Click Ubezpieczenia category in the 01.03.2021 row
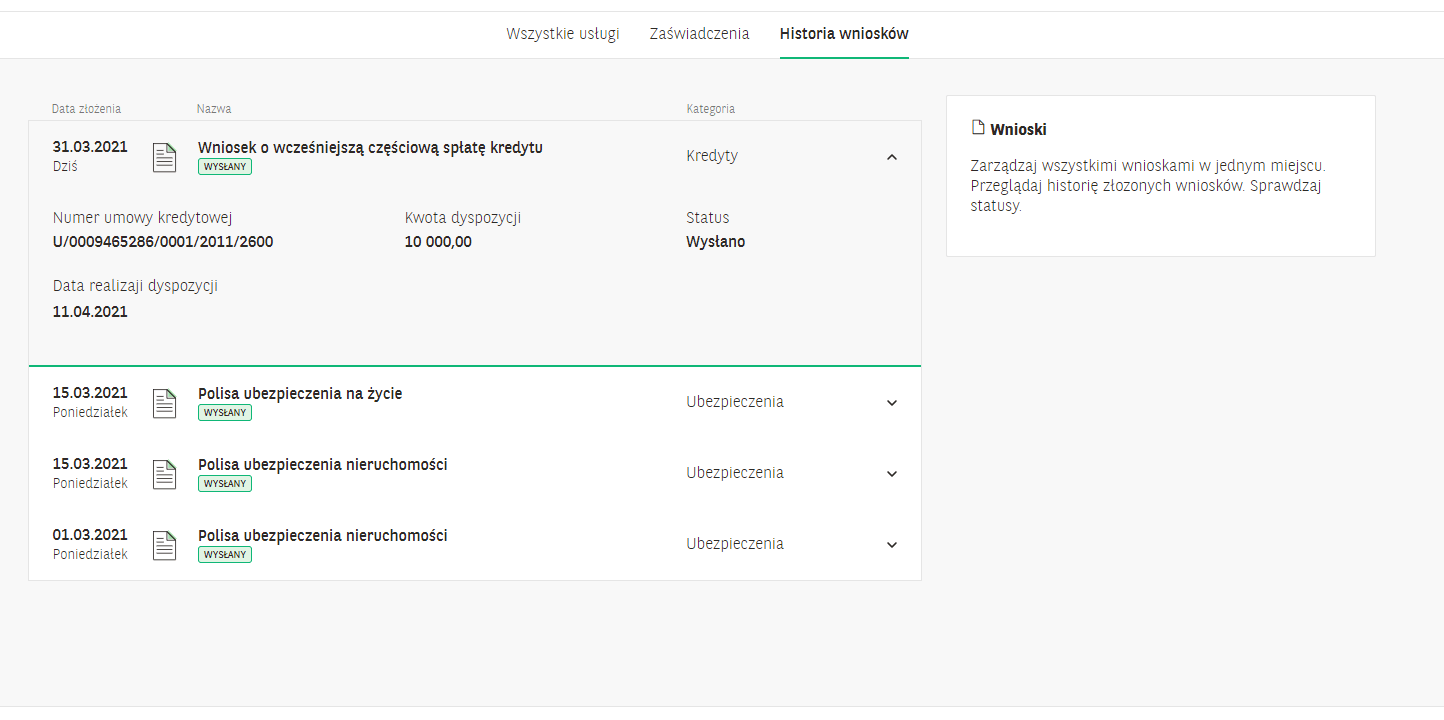This screenshot has height=720, width=1444. click(735, 544)
